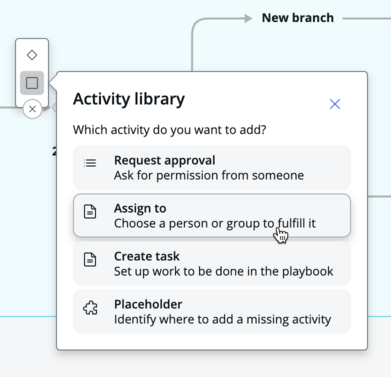Select the New branch label

point(298,18)
